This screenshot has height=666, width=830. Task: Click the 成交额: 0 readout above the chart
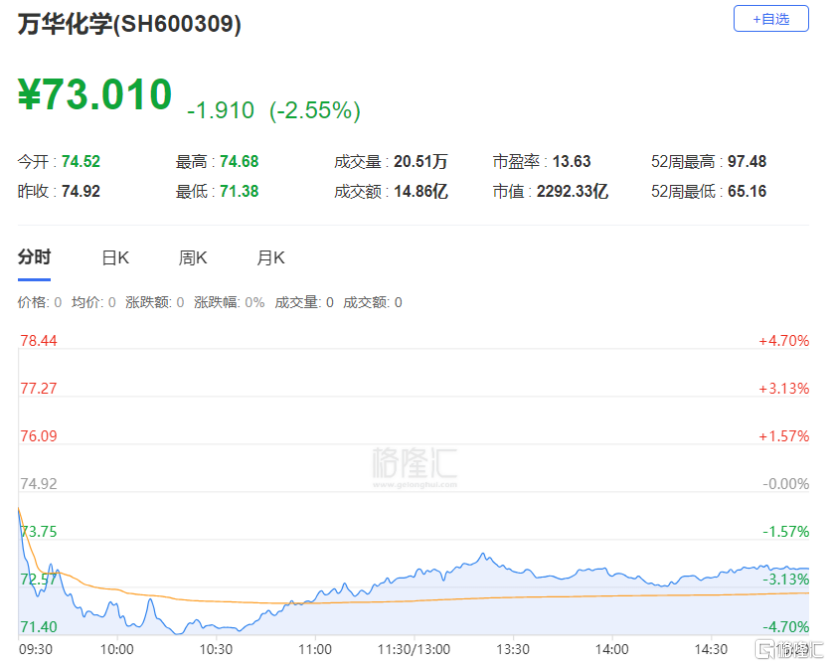click(373, 302)
